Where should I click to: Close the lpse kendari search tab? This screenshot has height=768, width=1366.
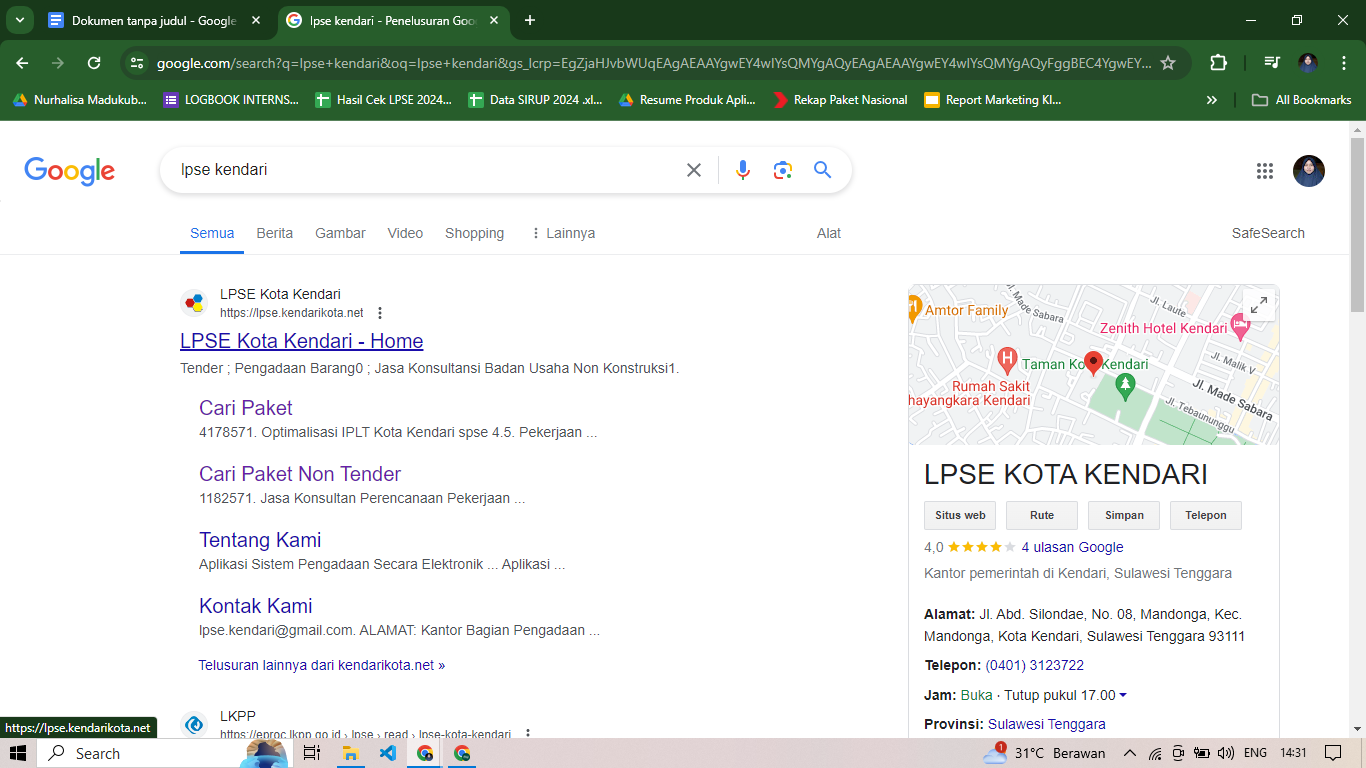click(x=493, y=20)
